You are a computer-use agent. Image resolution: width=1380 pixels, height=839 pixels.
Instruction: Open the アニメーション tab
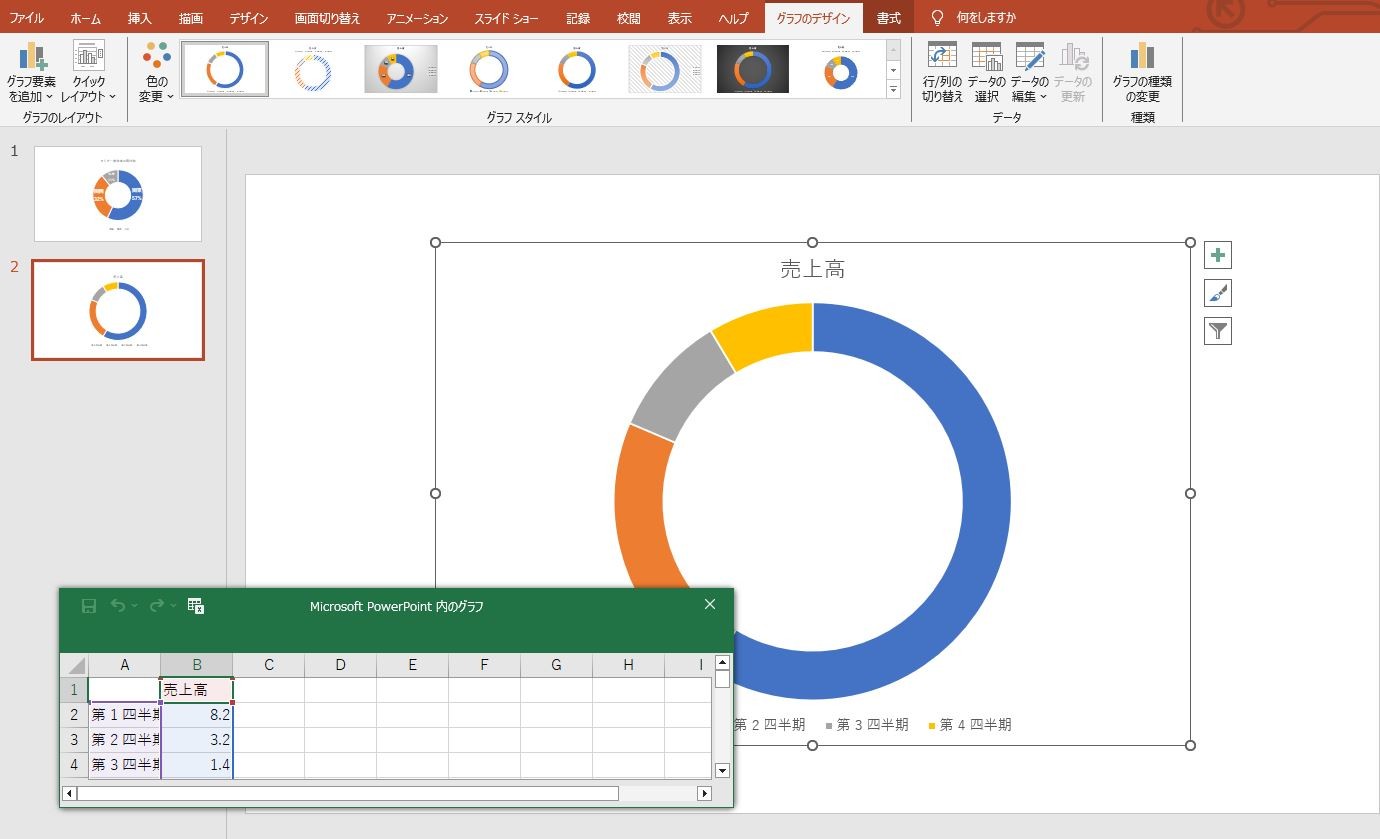[x=417, y=18]
